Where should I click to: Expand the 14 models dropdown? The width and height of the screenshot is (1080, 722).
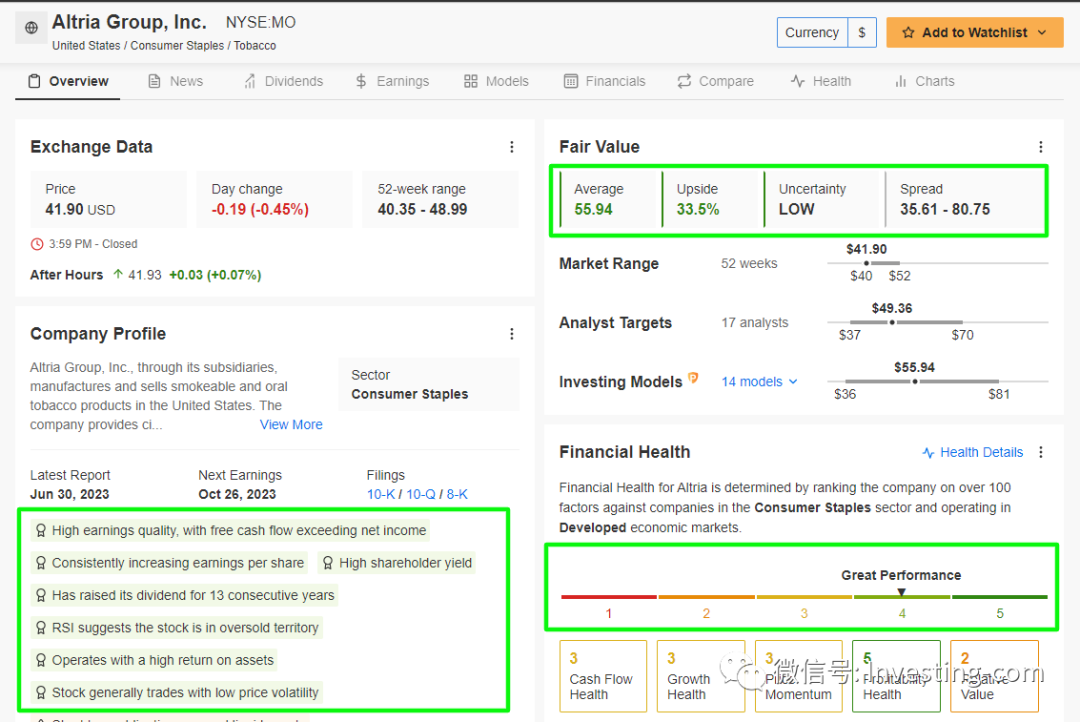(759, 382)
